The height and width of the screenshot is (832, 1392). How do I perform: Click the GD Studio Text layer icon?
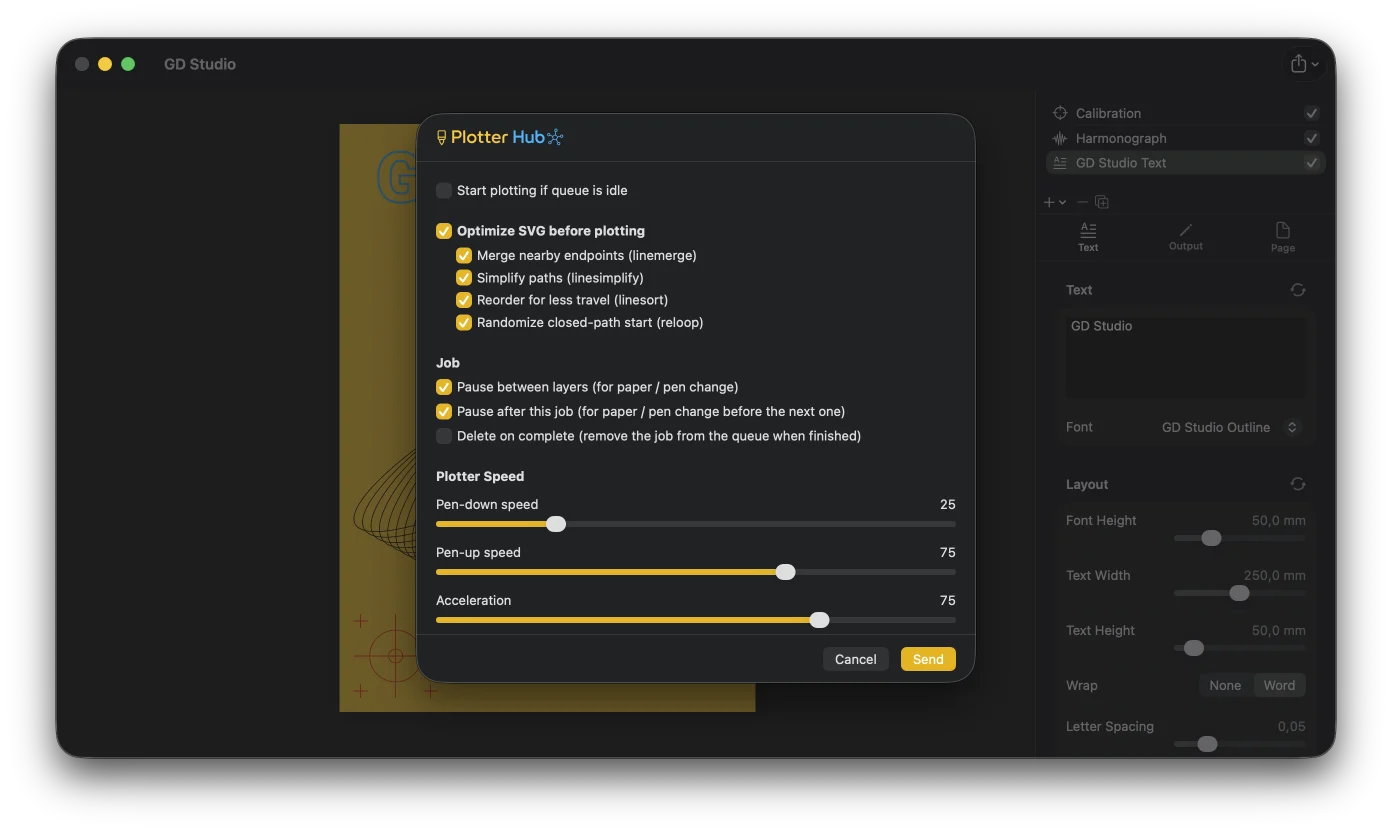tap(1060, 163)
